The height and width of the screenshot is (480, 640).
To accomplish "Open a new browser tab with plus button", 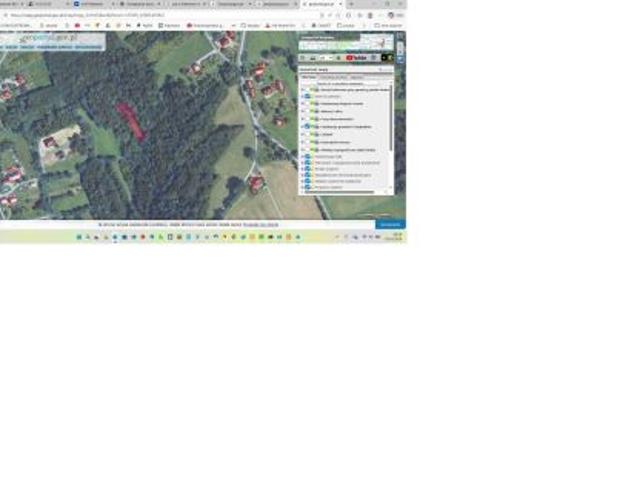I will (x=351, y=4).
